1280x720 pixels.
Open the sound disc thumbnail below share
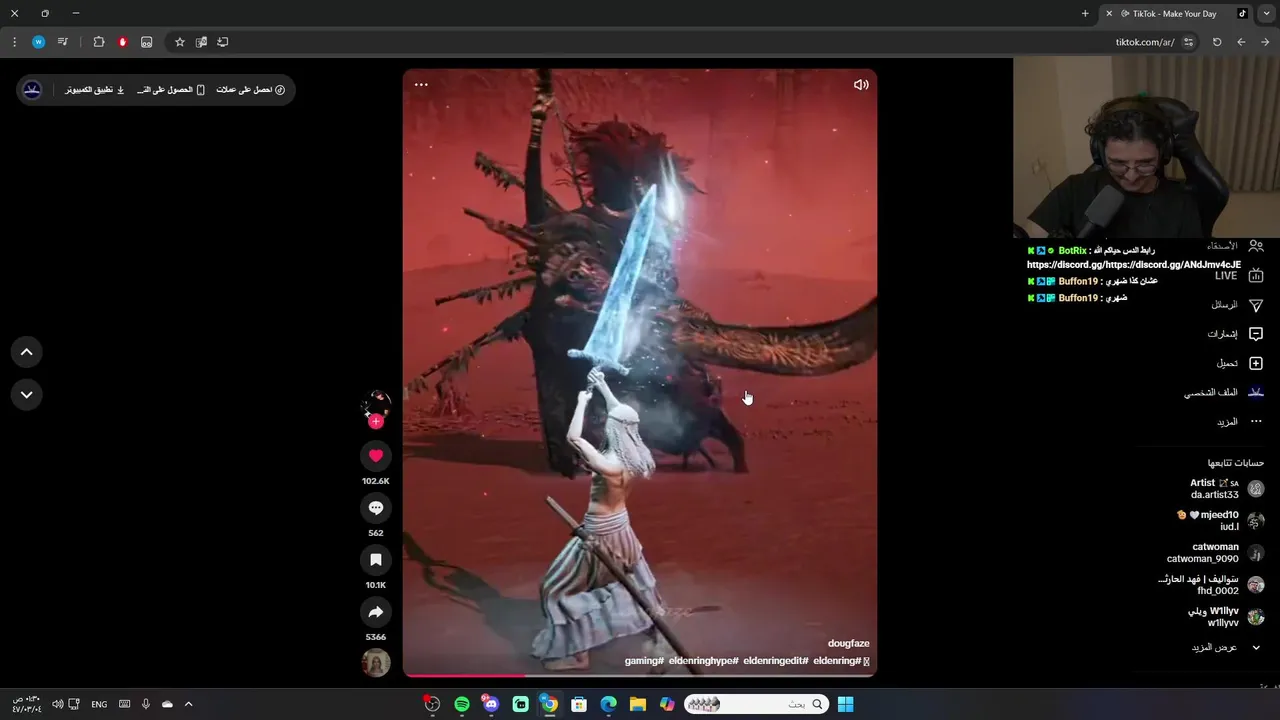coord(376,662)
